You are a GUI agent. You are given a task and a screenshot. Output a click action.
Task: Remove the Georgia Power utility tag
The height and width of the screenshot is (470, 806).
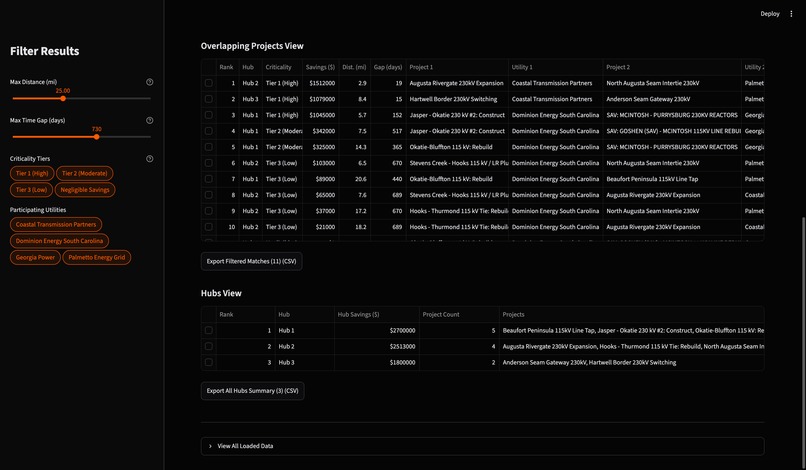pyautogui.click(x=35, y=257)
